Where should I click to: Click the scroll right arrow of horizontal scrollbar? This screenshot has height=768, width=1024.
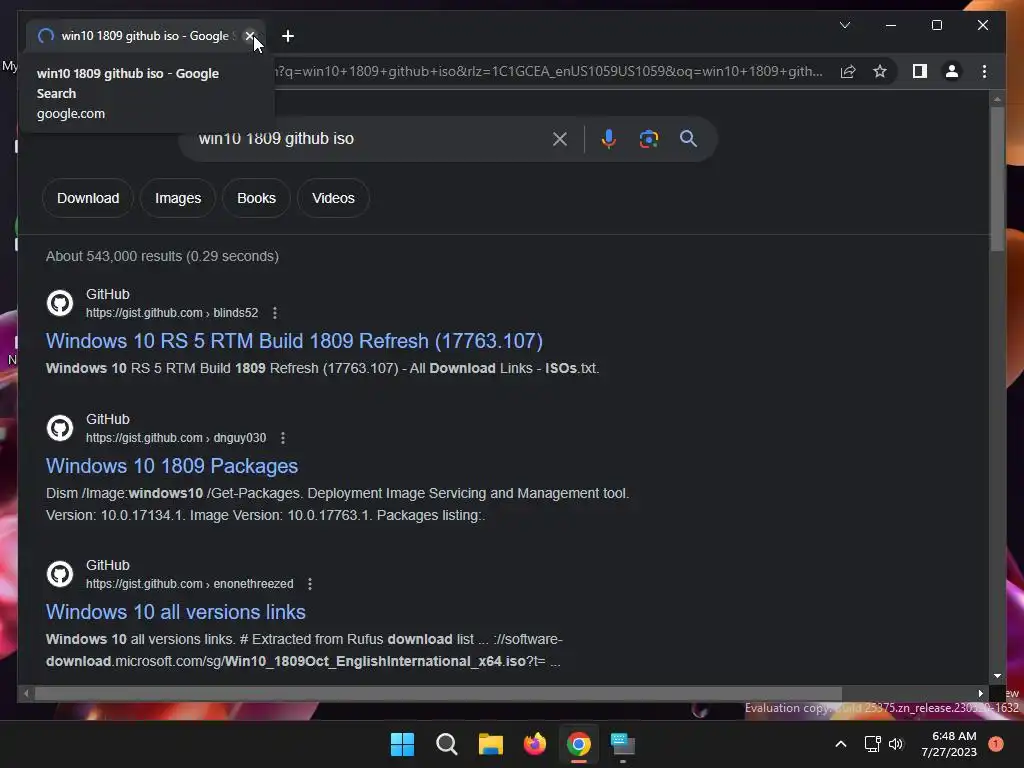click(980, 693)
